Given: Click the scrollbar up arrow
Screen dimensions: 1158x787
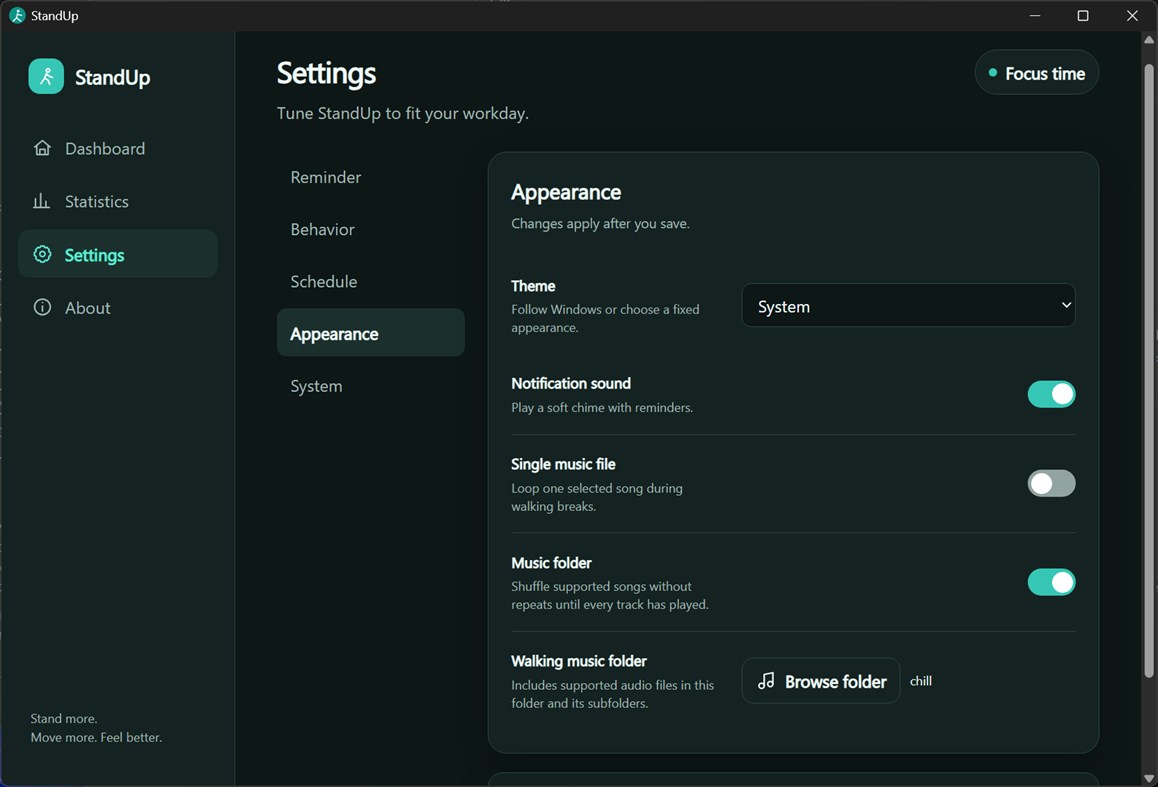Looking at the screenshot, I should (1148, 40).
